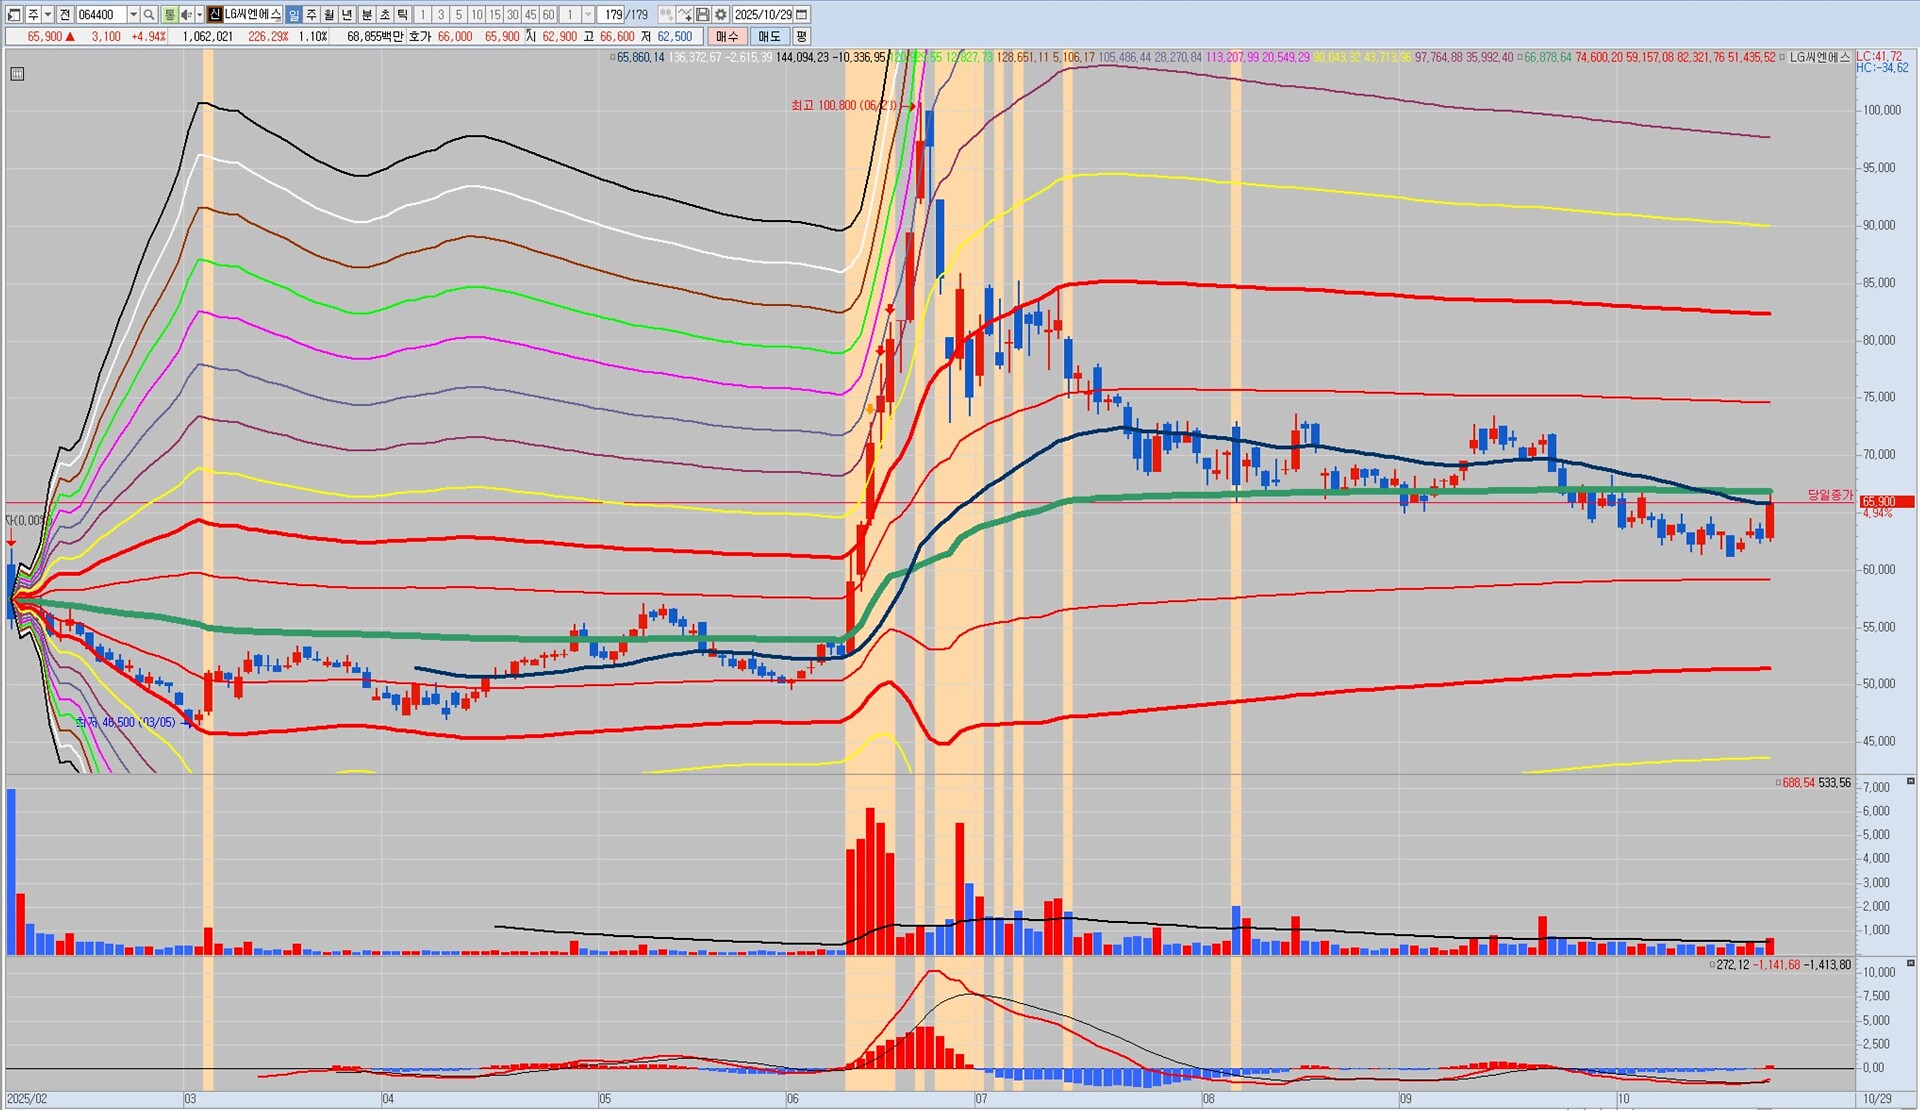Image resolution: width=1920 pixels, height=1110 pixels.
Task: Select the tick (틱) period tab
Action: 402,15
